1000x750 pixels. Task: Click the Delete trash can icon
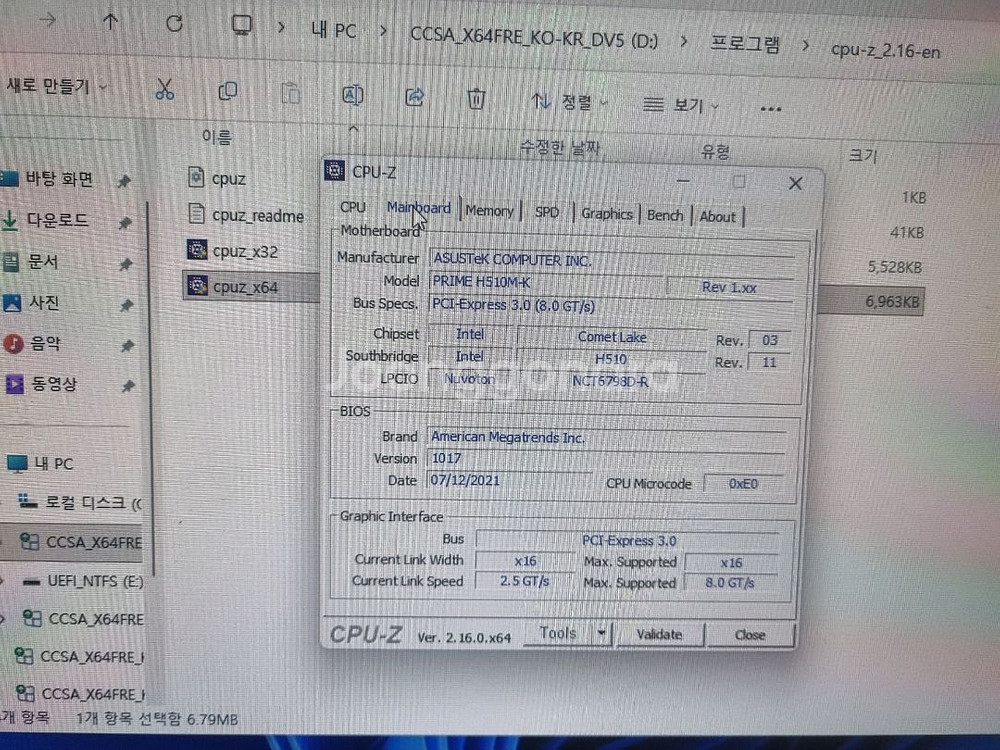click(477, 98)
